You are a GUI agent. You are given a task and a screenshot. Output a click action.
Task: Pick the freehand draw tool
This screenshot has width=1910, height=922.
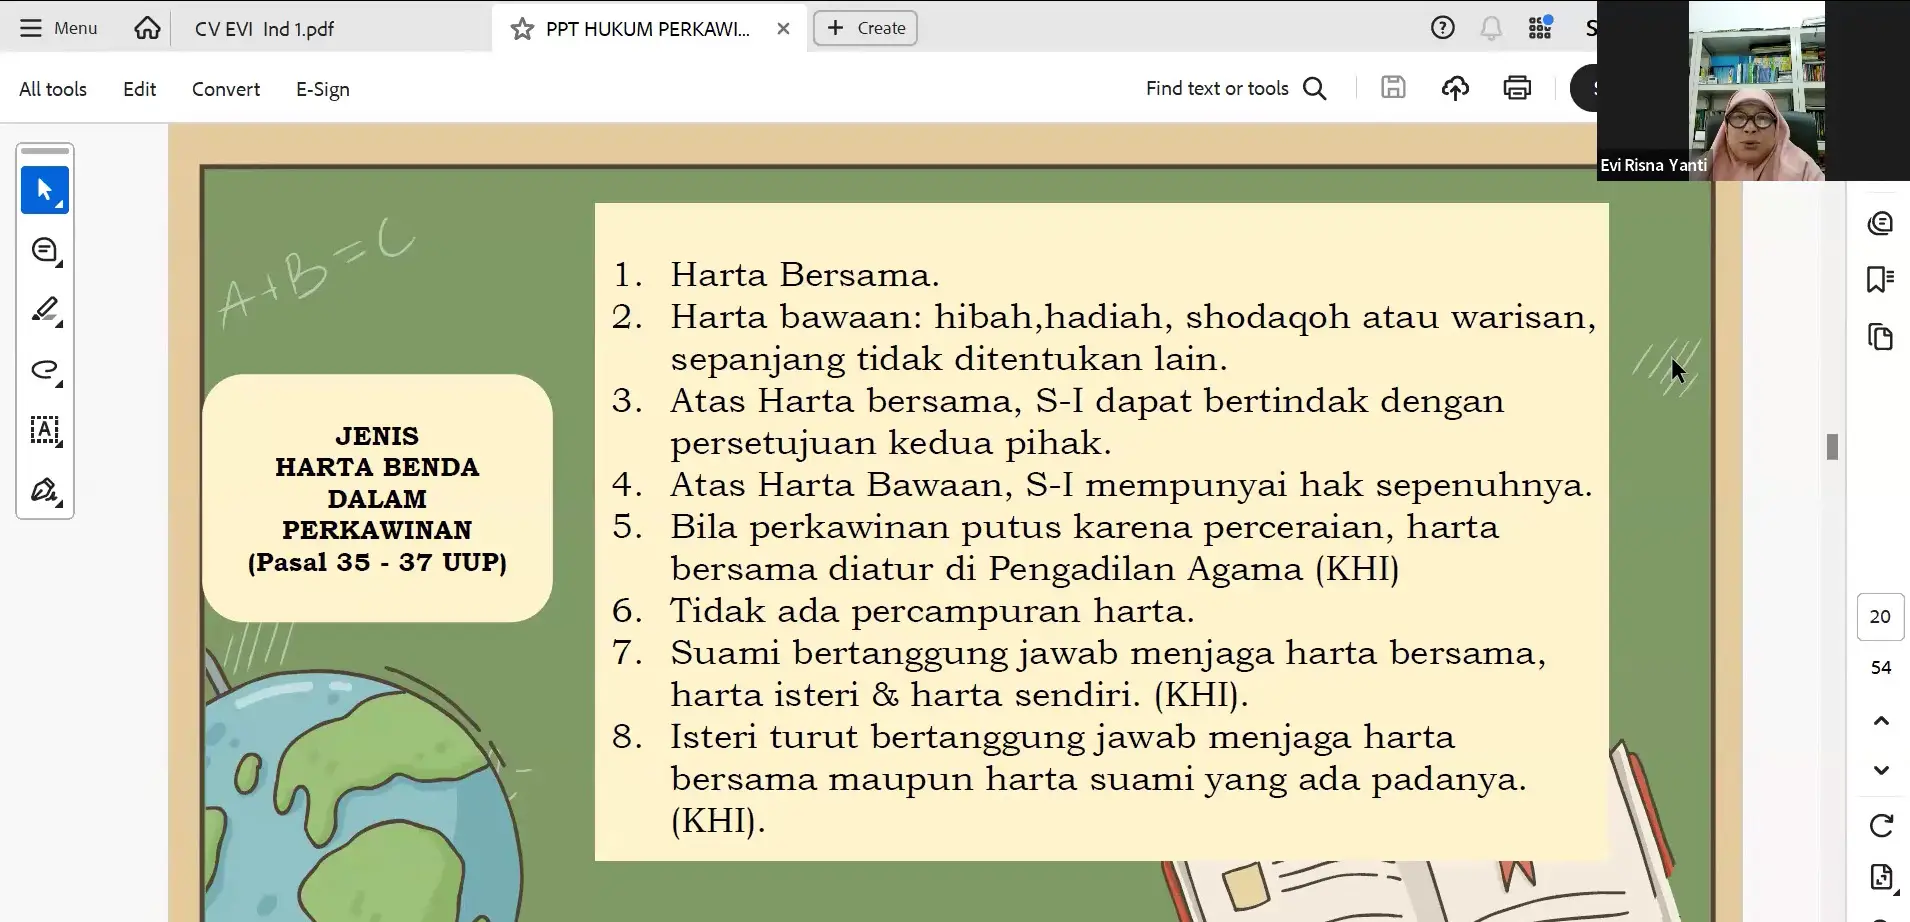(x=45, y=371)
